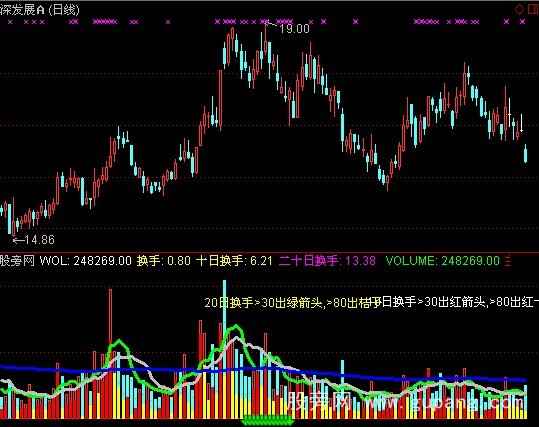Viewport: 539px width, 427px height.
Task: Click the diamond icon at top right
Action: click(x=519, y=9)
